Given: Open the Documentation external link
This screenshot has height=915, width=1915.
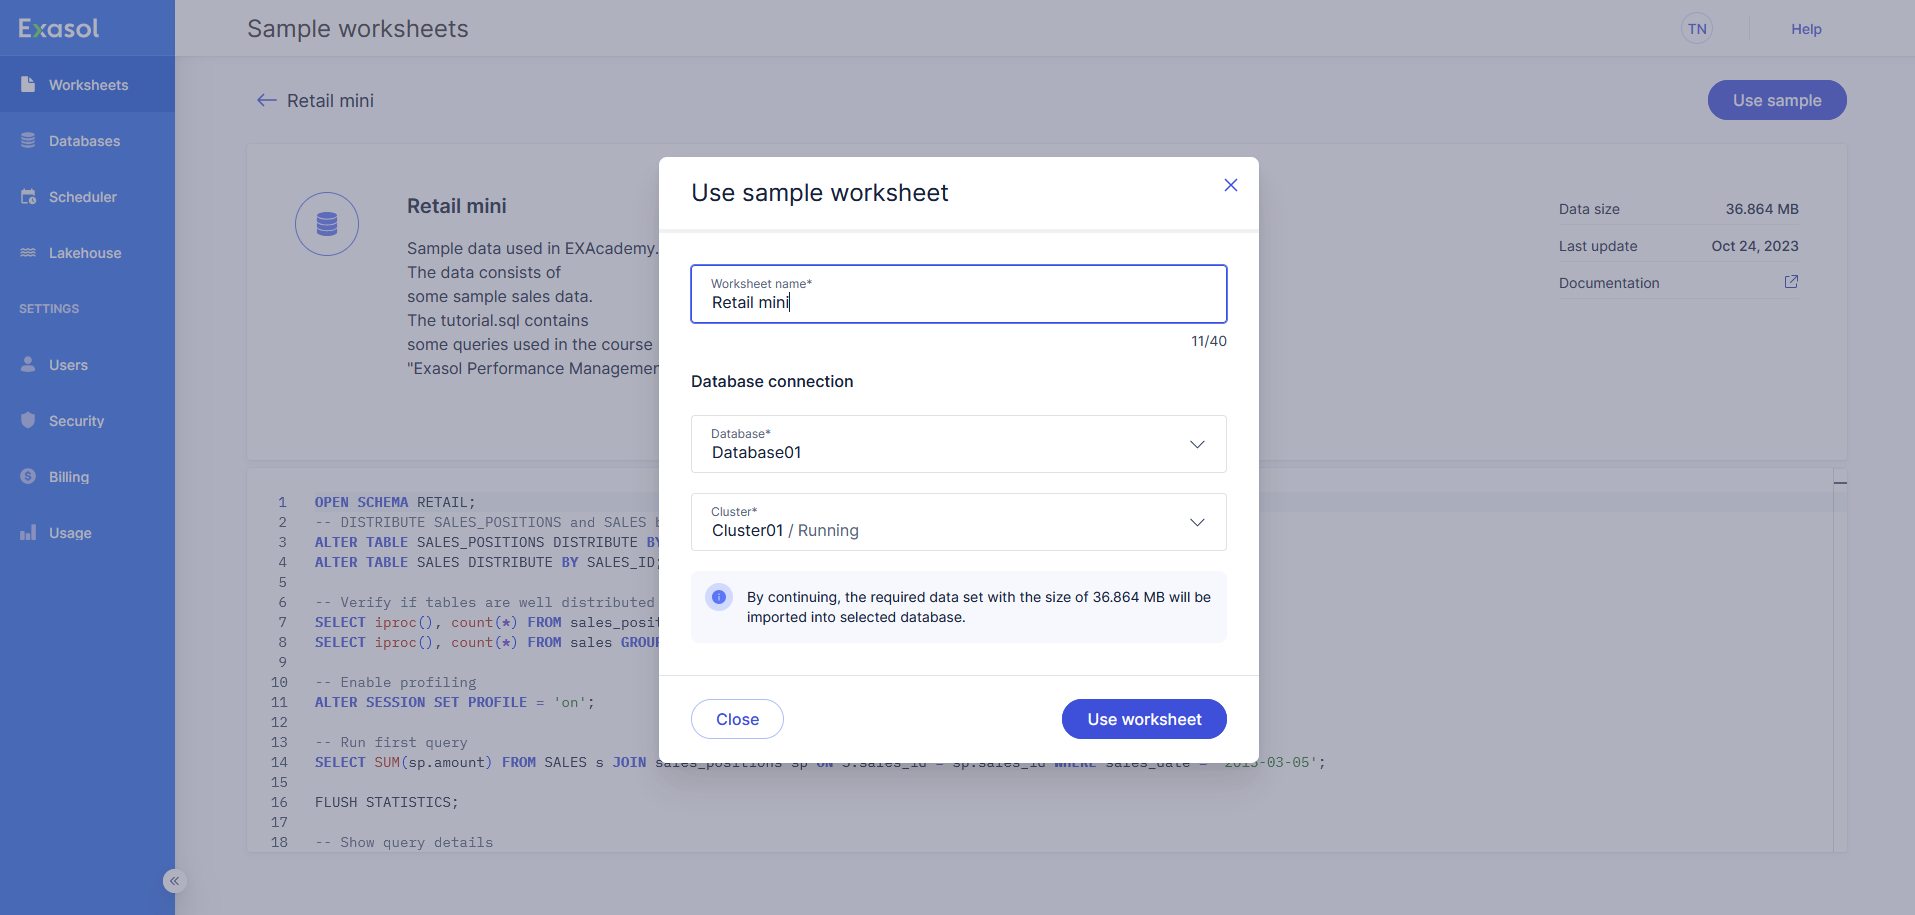Looking at the screenshot, I should 1790,281.
